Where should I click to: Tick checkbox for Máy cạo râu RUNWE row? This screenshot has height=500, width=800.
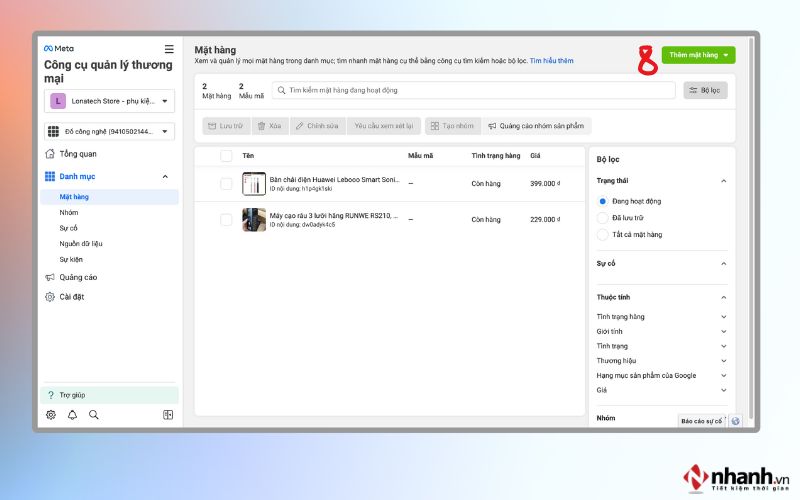pos(226,220)
